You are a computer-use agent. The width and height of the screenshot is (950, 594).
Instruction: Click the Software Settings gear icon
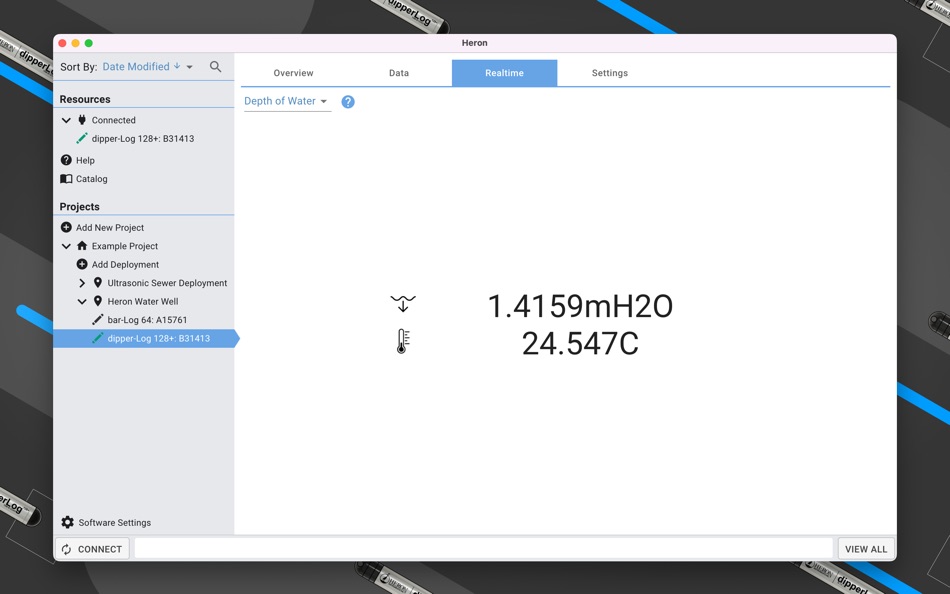coord(67,522)
